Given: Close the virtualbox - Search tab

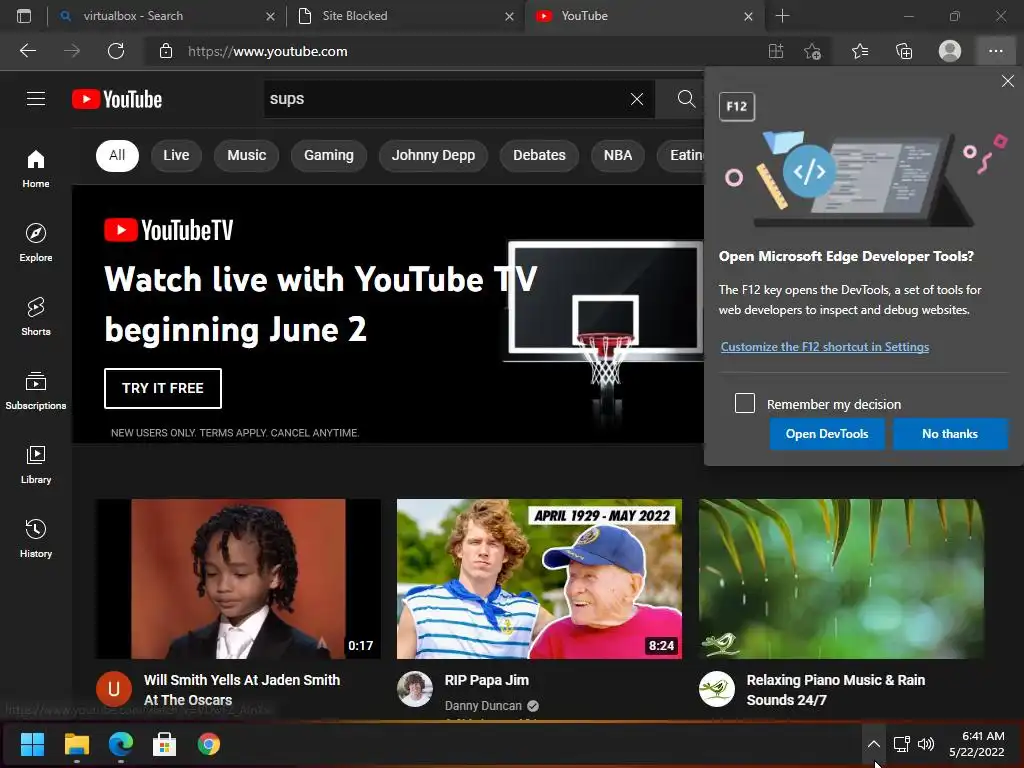Looking at the screenshot, I should [x=270, y=16].
